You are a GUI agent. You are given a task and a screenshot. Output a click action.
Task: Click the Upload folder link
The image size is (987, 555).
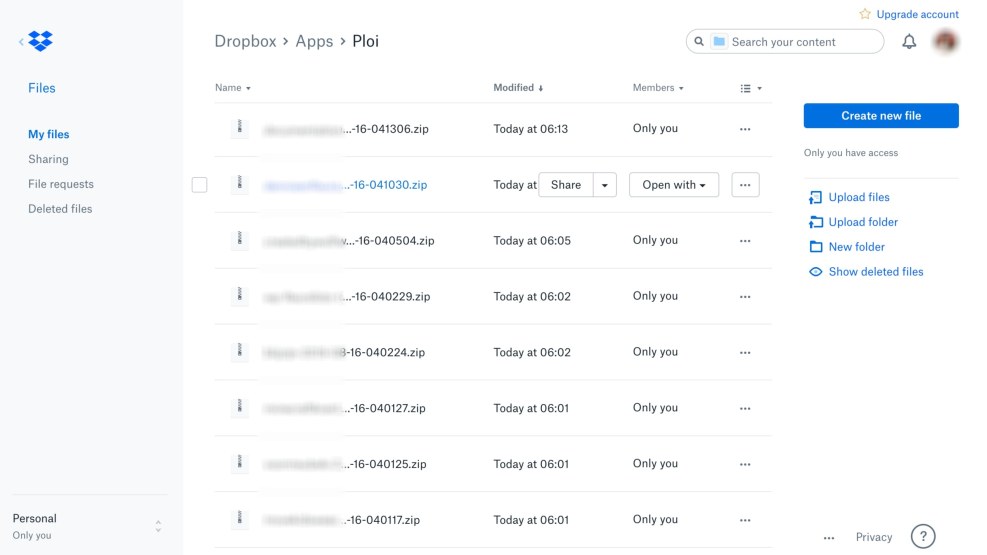863,222
